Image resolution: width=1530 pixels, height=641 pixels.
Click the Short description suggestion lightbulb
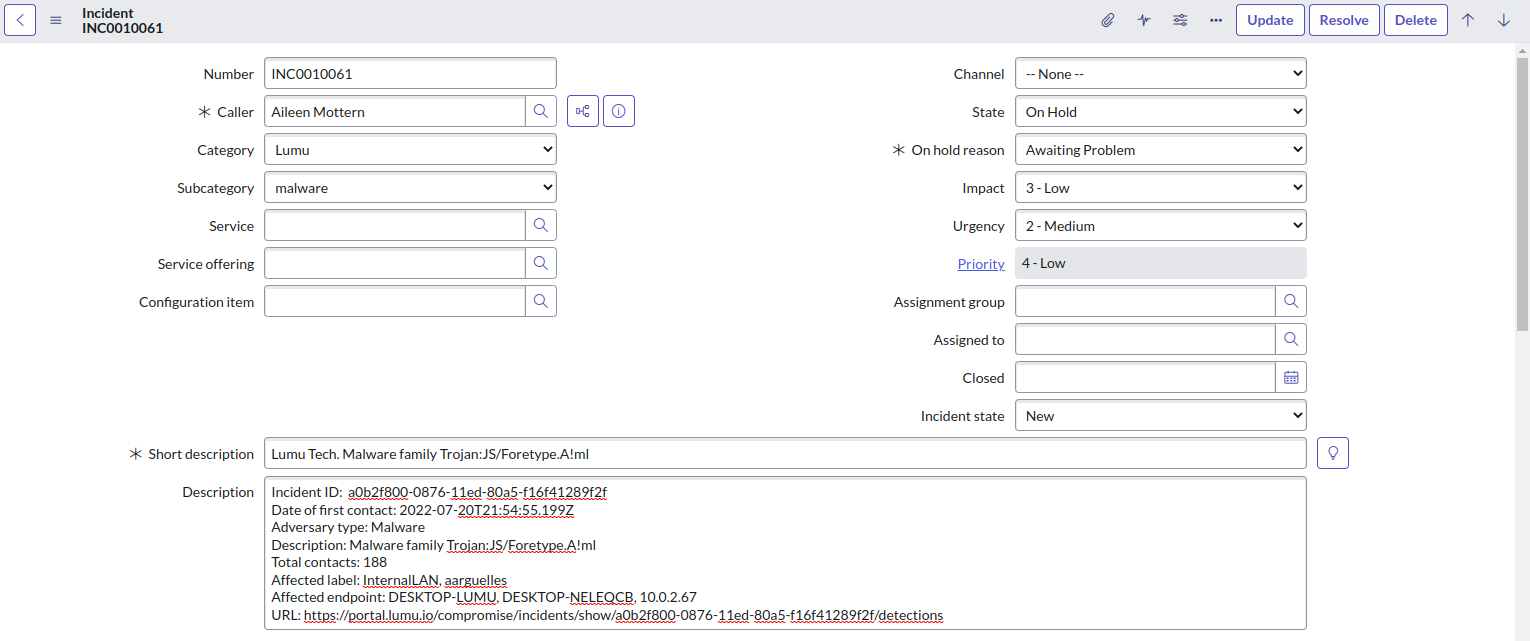(1332, 453)
